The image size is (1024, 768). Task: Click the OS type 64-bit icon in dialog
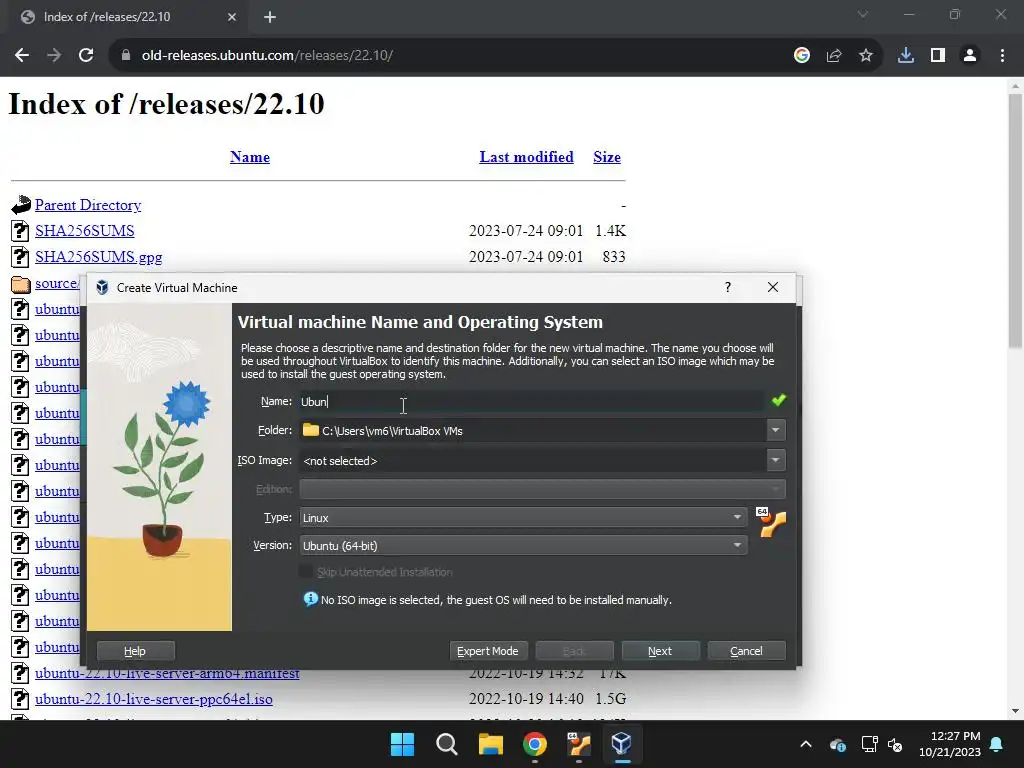[x=771, y=522]
